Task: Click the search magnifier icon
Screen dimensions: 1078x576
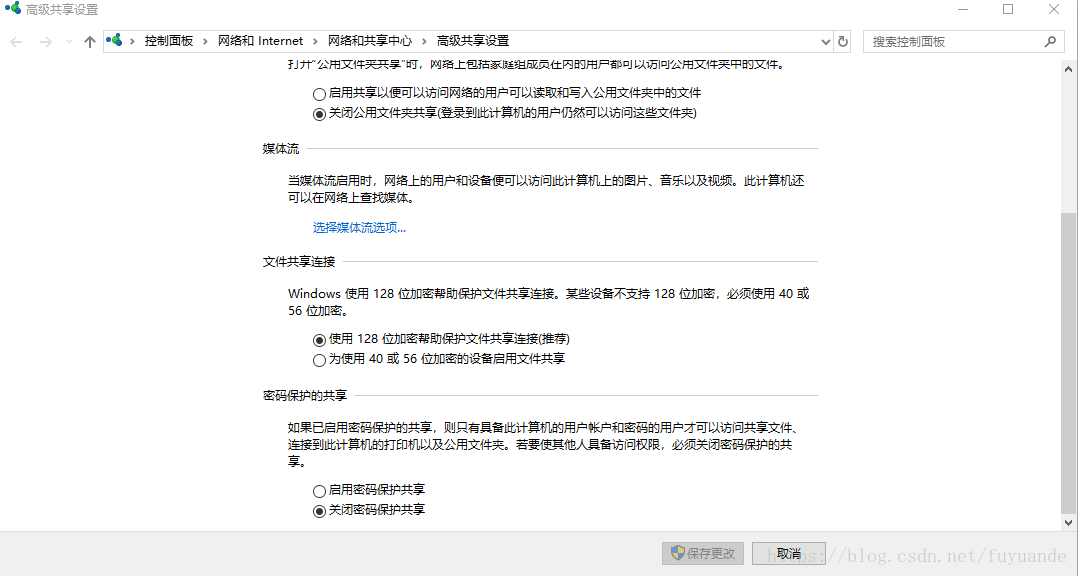Action: (1050, 41)
